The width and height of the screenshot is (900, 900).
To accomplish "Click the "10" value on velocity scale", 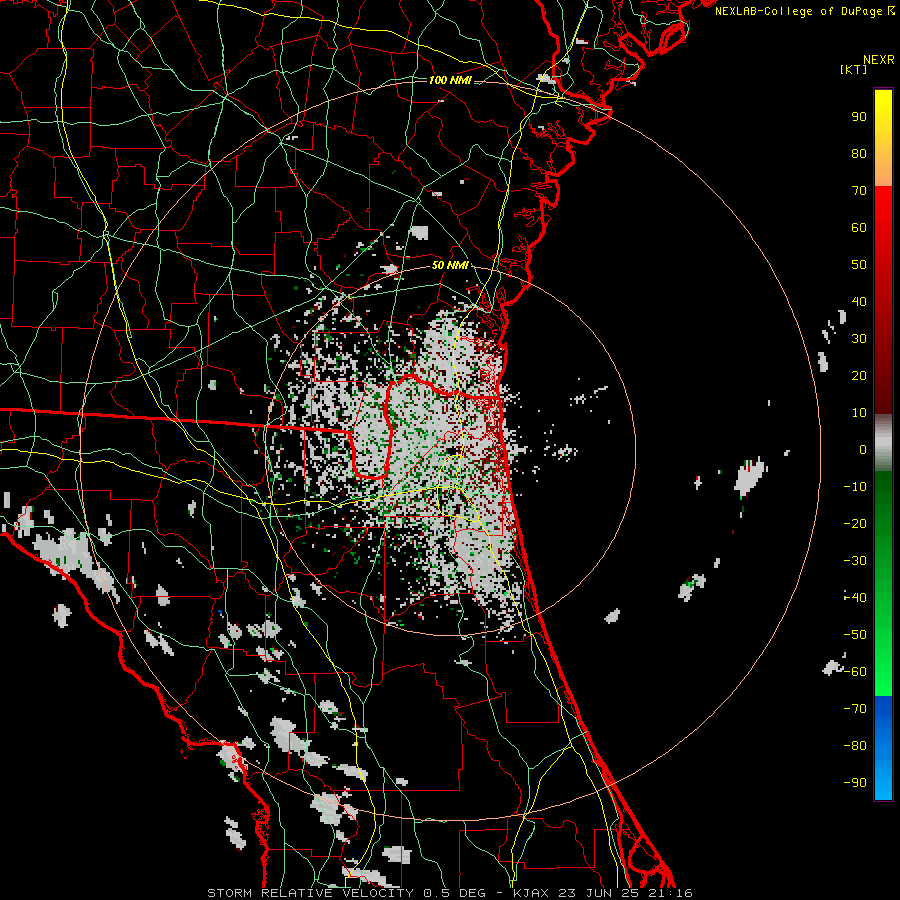I will [x=859, y=413].
